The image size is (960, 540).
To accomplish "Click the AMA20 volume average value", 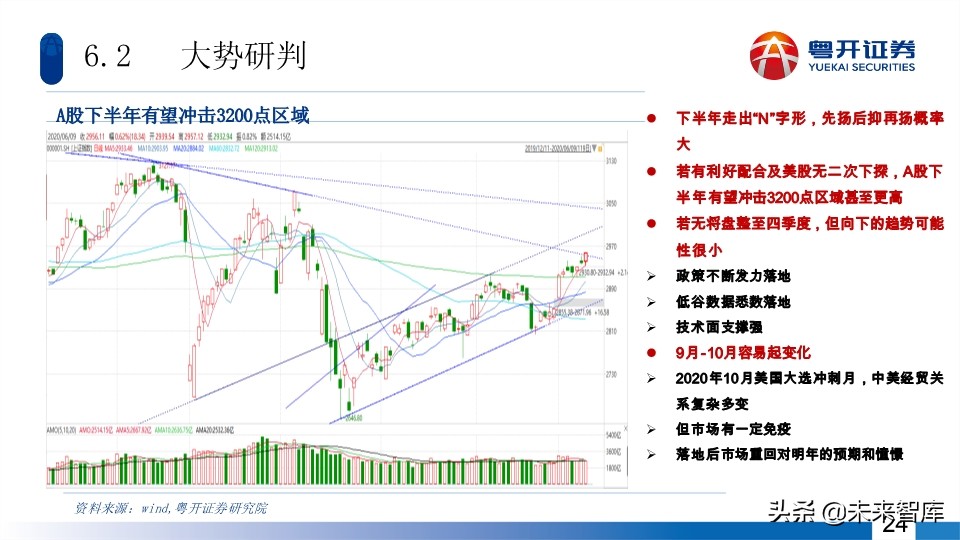I will (215, 430).
